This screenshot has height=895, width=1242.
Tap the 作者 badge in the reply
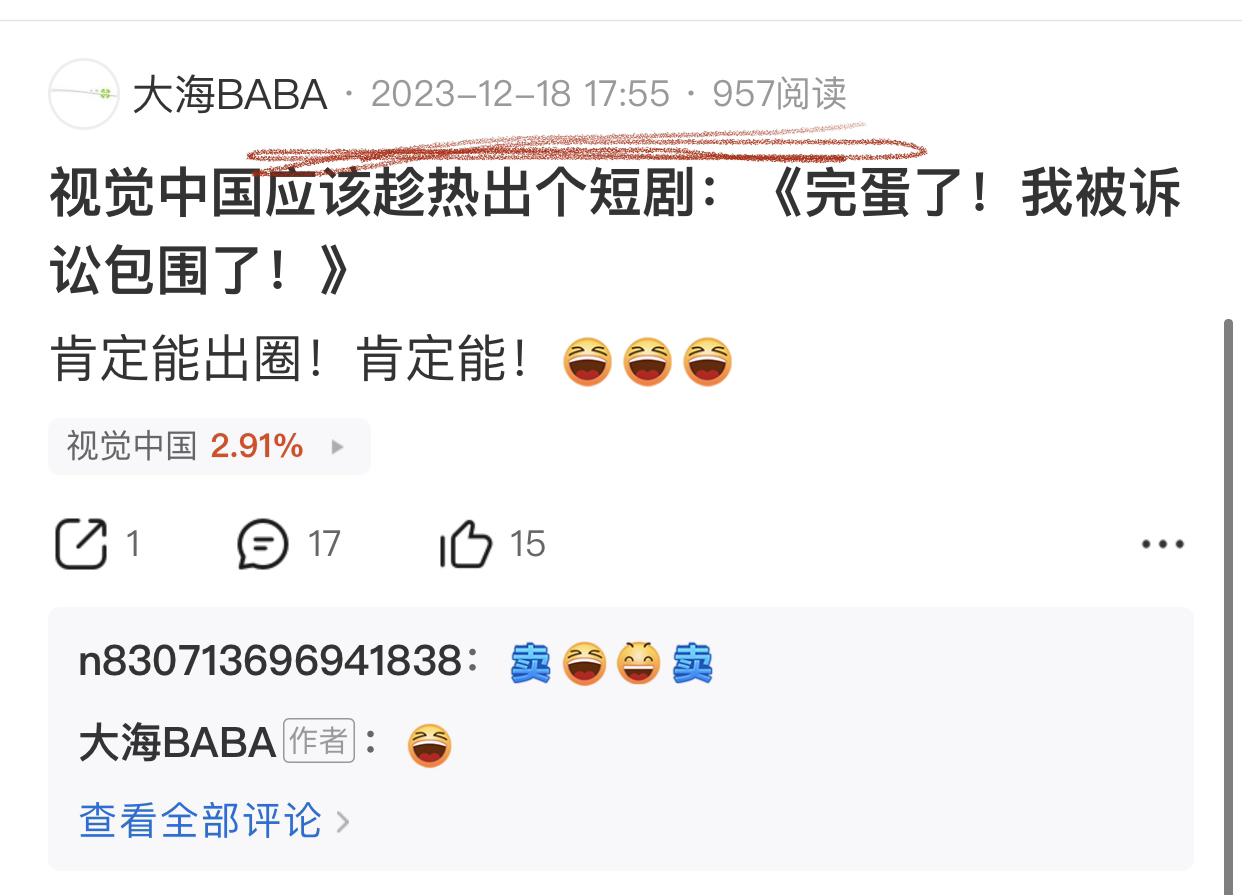(x=319, y=741)
